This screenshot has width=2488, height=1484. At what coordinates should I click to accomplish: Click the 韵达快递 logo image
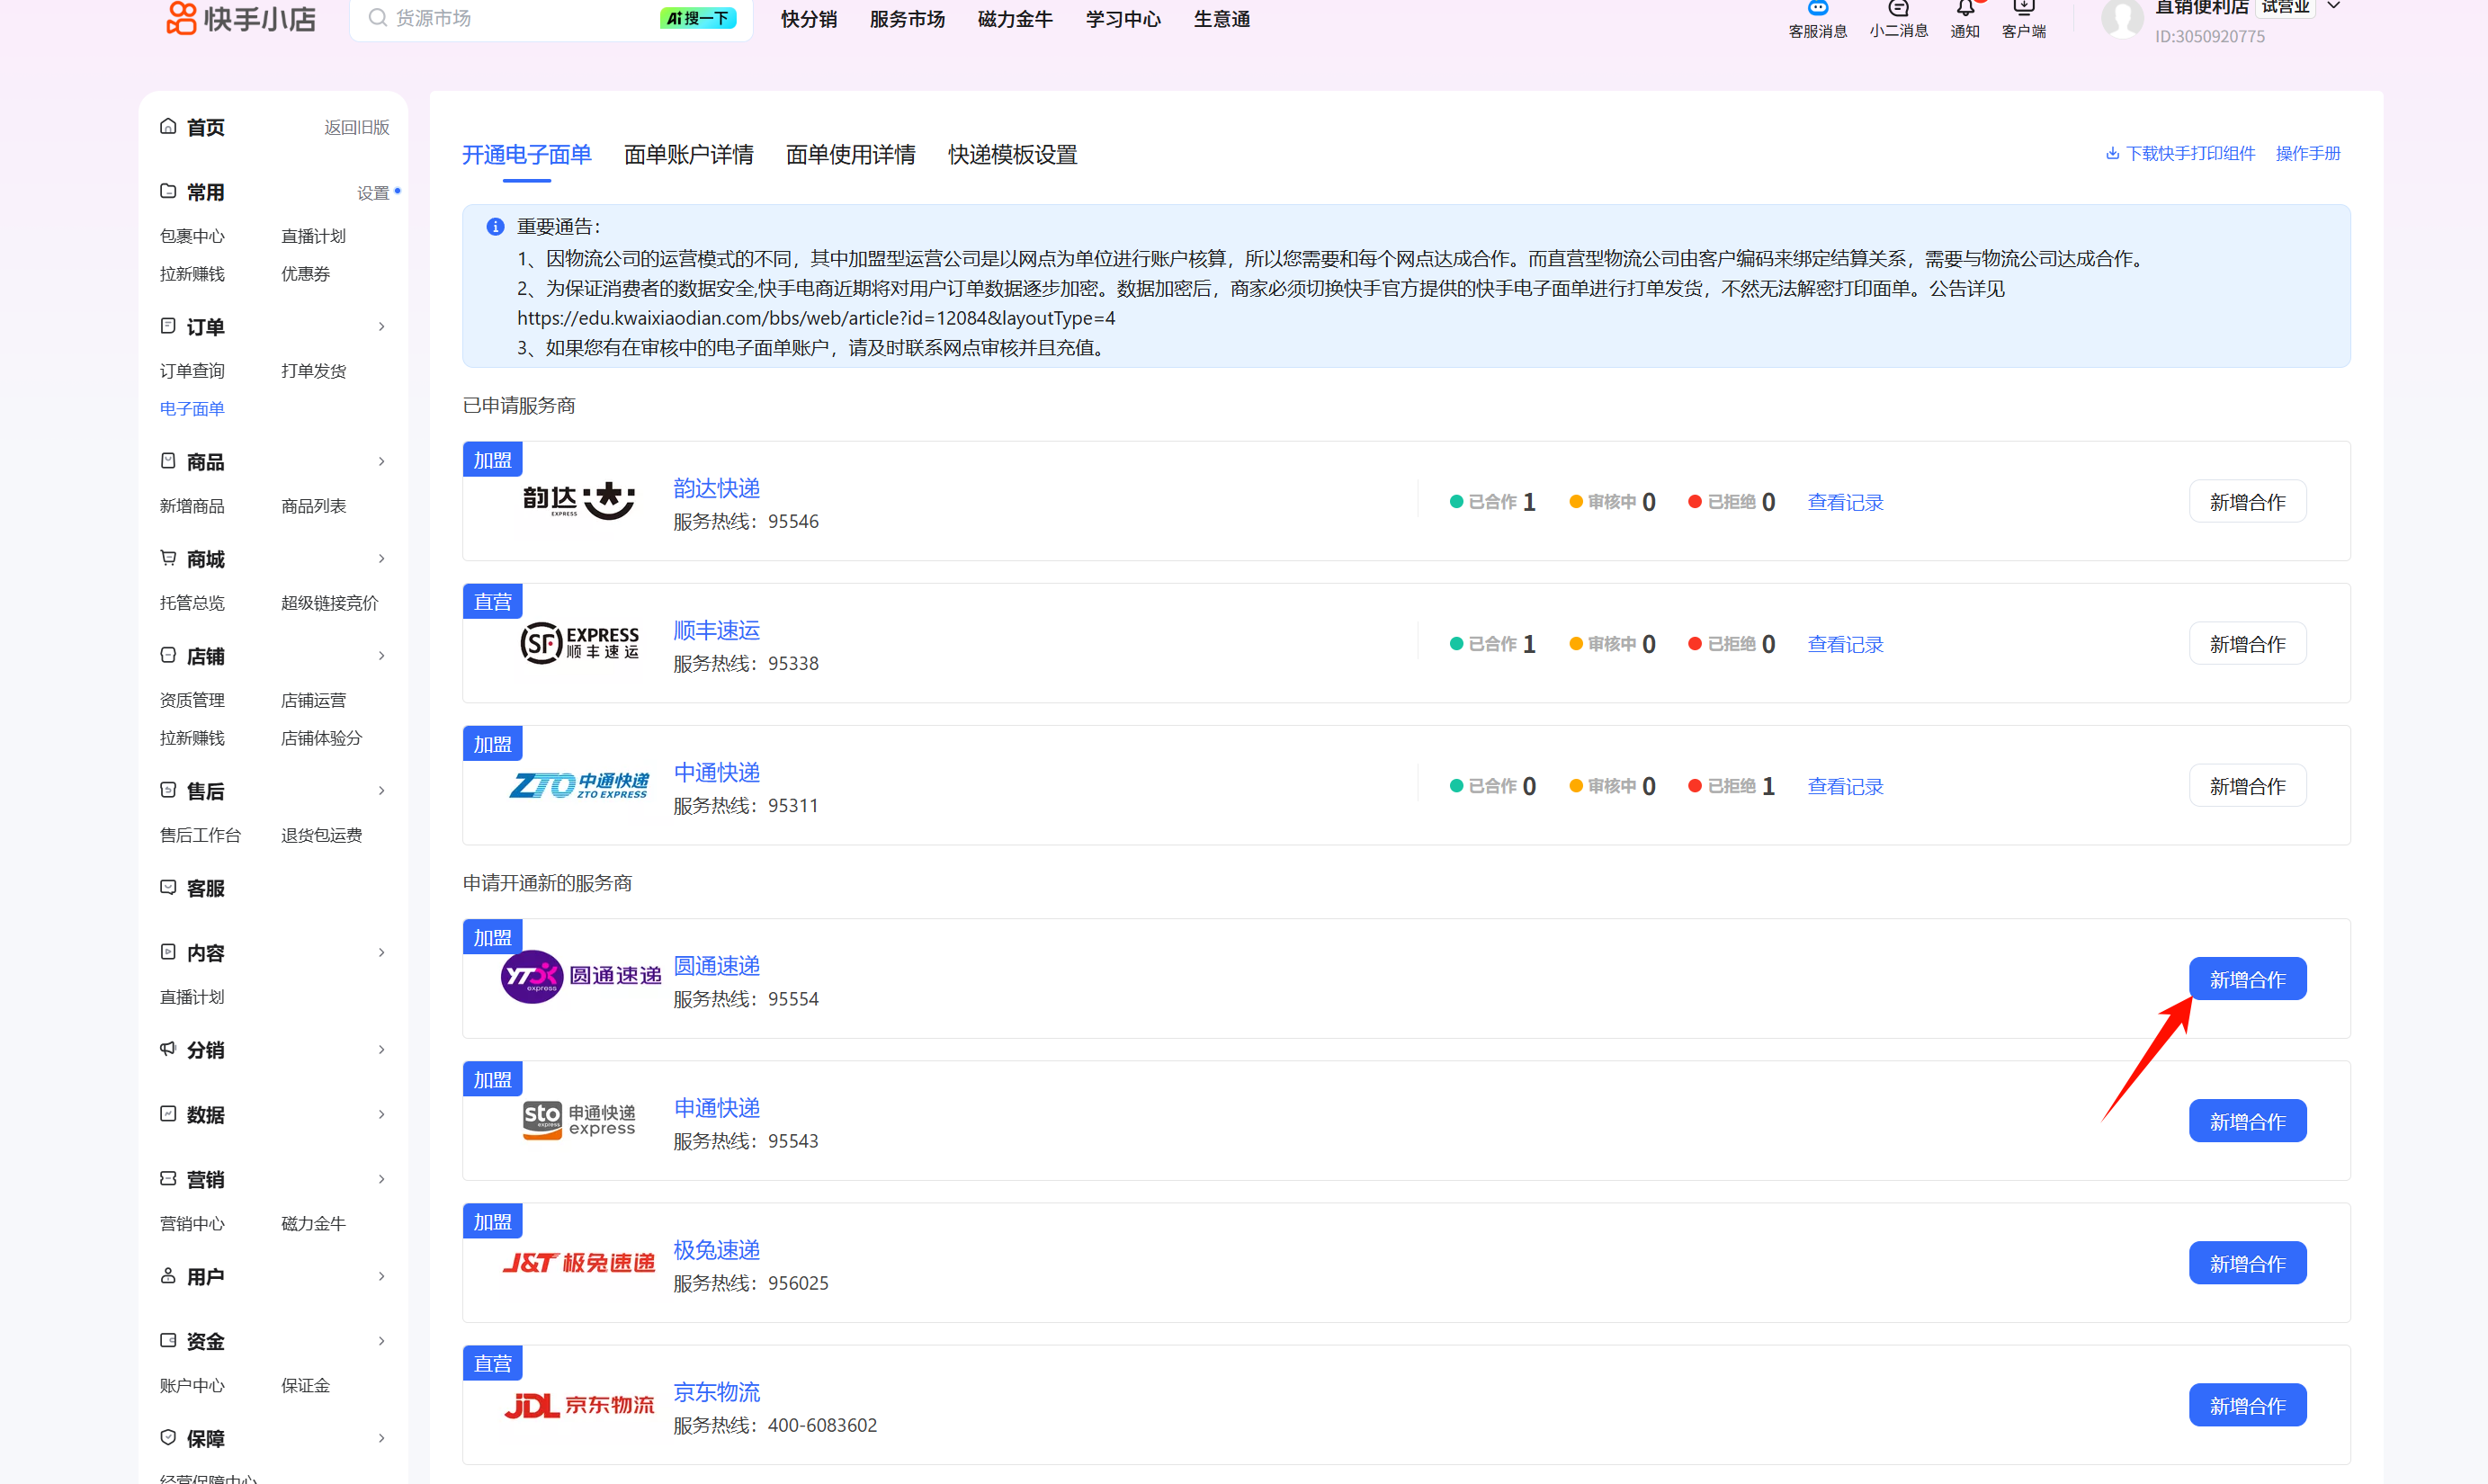[578, 500]
